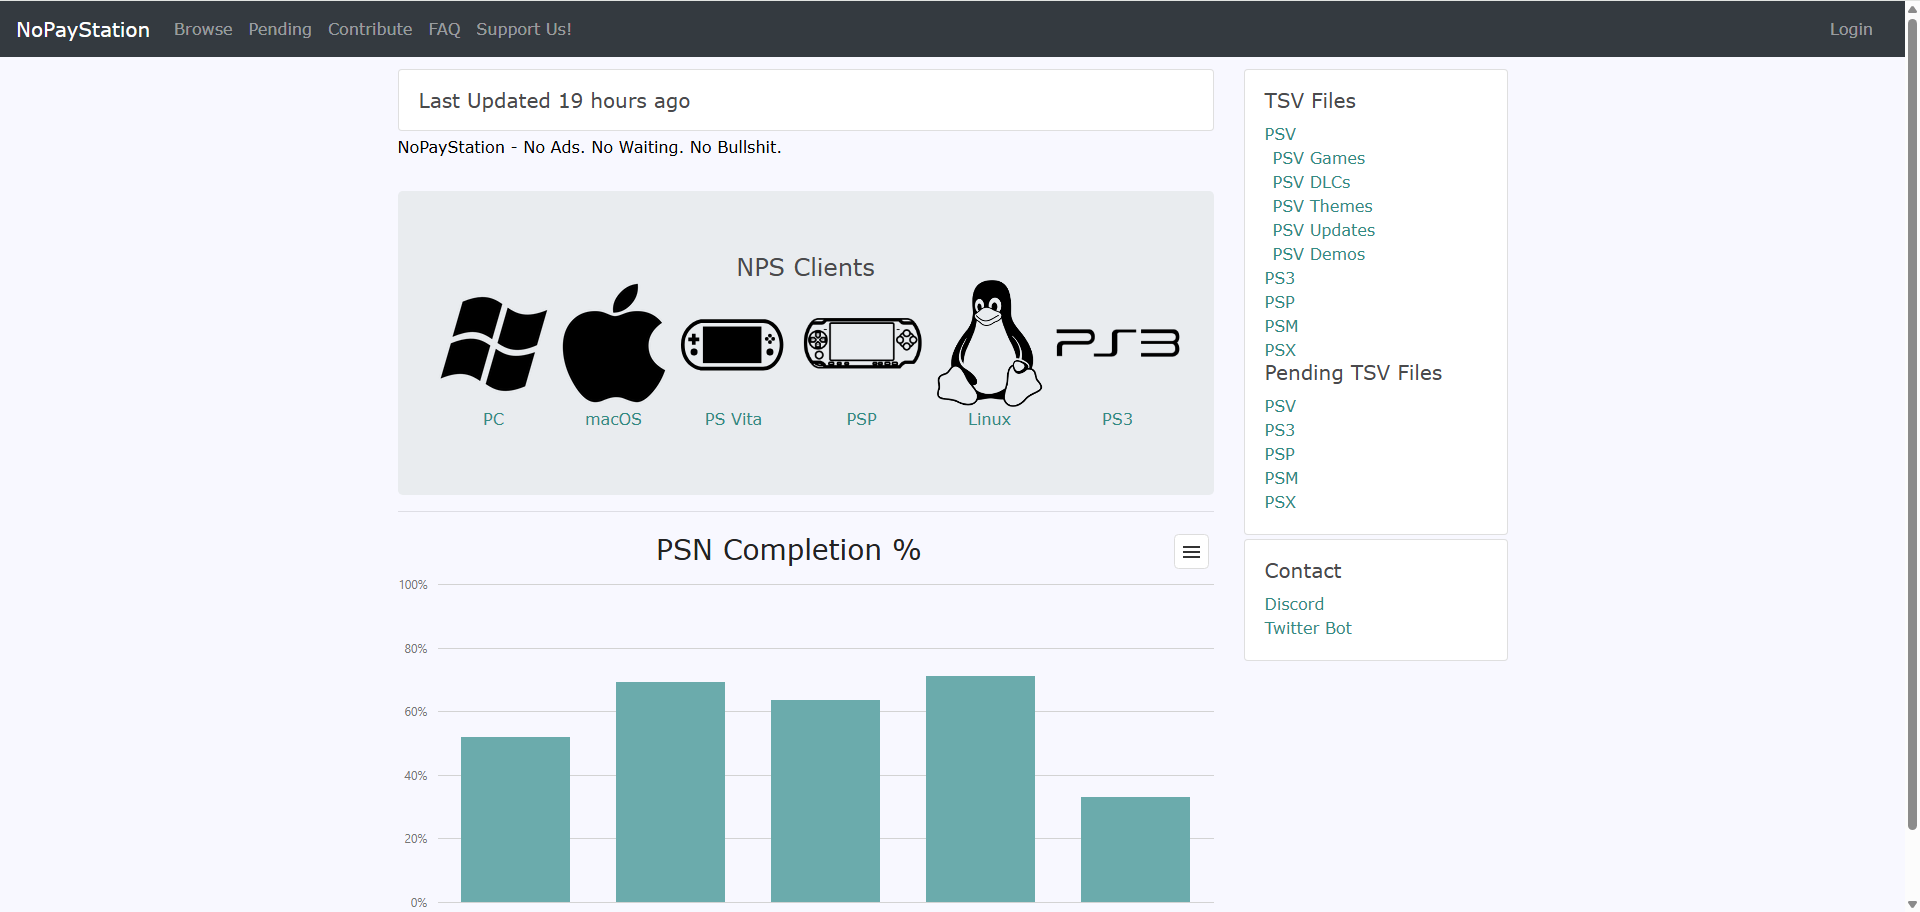Open the Twitter Bot contact link
The image size is (1920, 912).
tap(1308, 628)
